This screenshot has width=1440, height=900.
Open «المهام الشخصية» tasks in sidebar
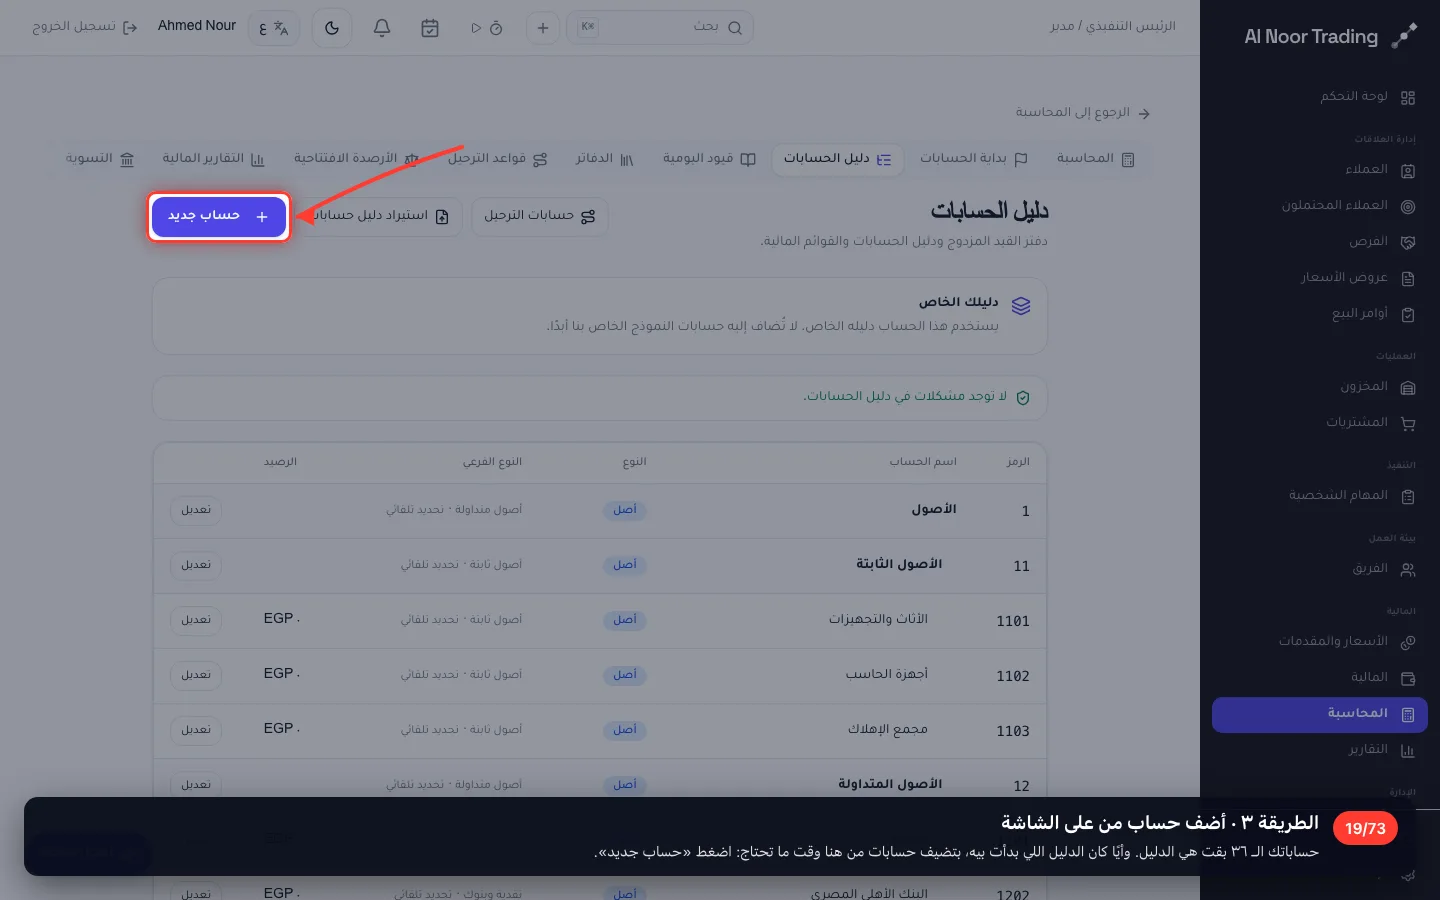[1320, 496]
